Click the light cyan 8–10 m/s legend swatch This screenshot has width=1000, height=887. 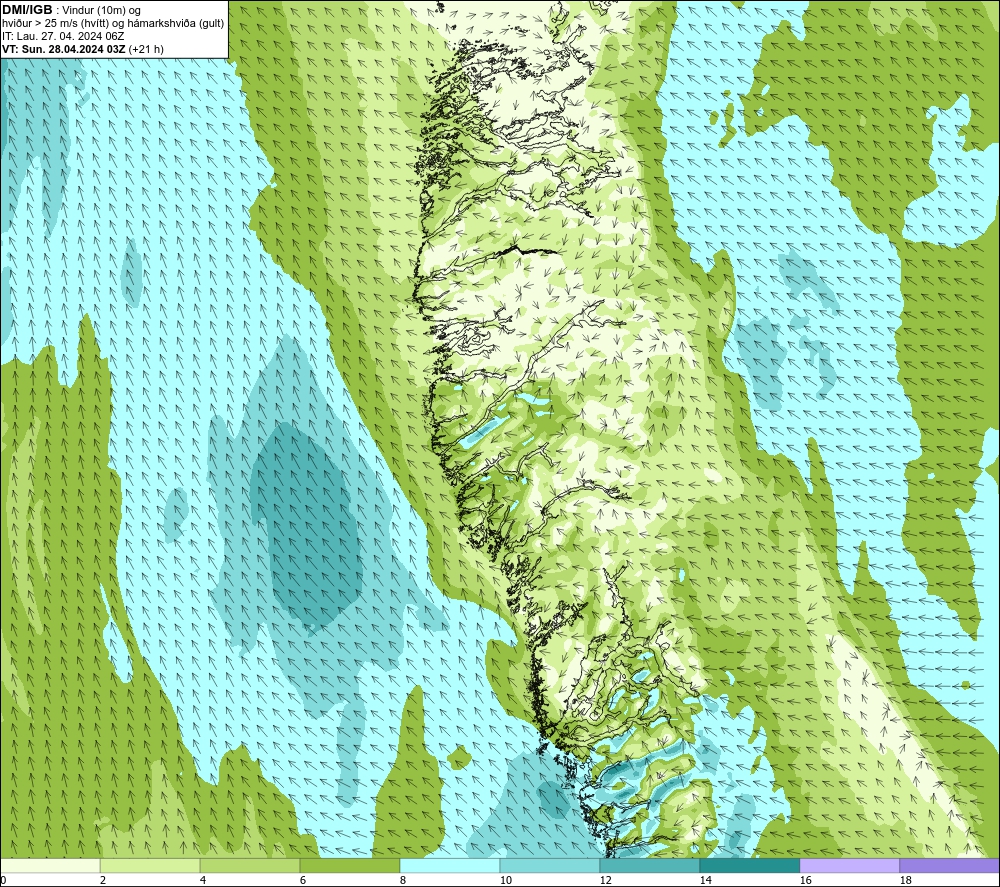click(x=450, y=865)
